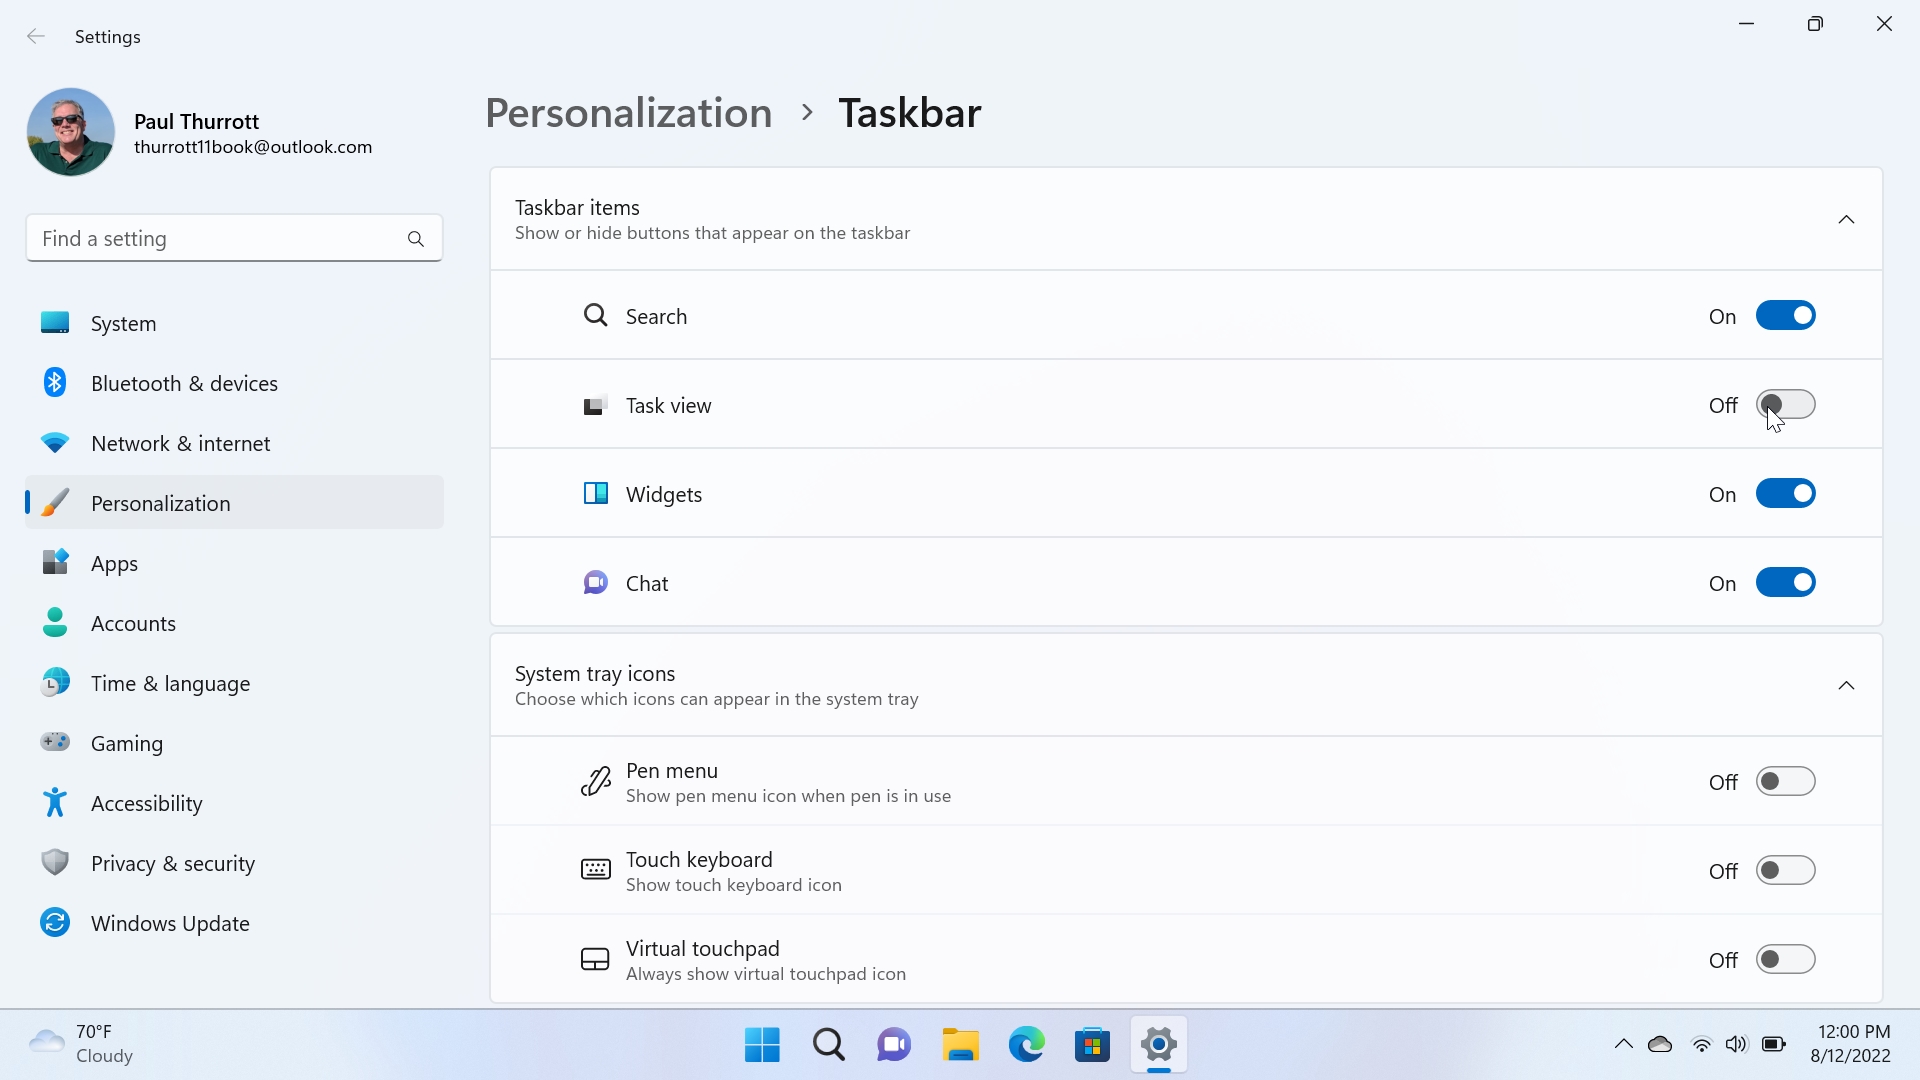This screenshot has width=1920, height=1080.
Task: Enable the Task view toggle
Action: point(1785,405)
